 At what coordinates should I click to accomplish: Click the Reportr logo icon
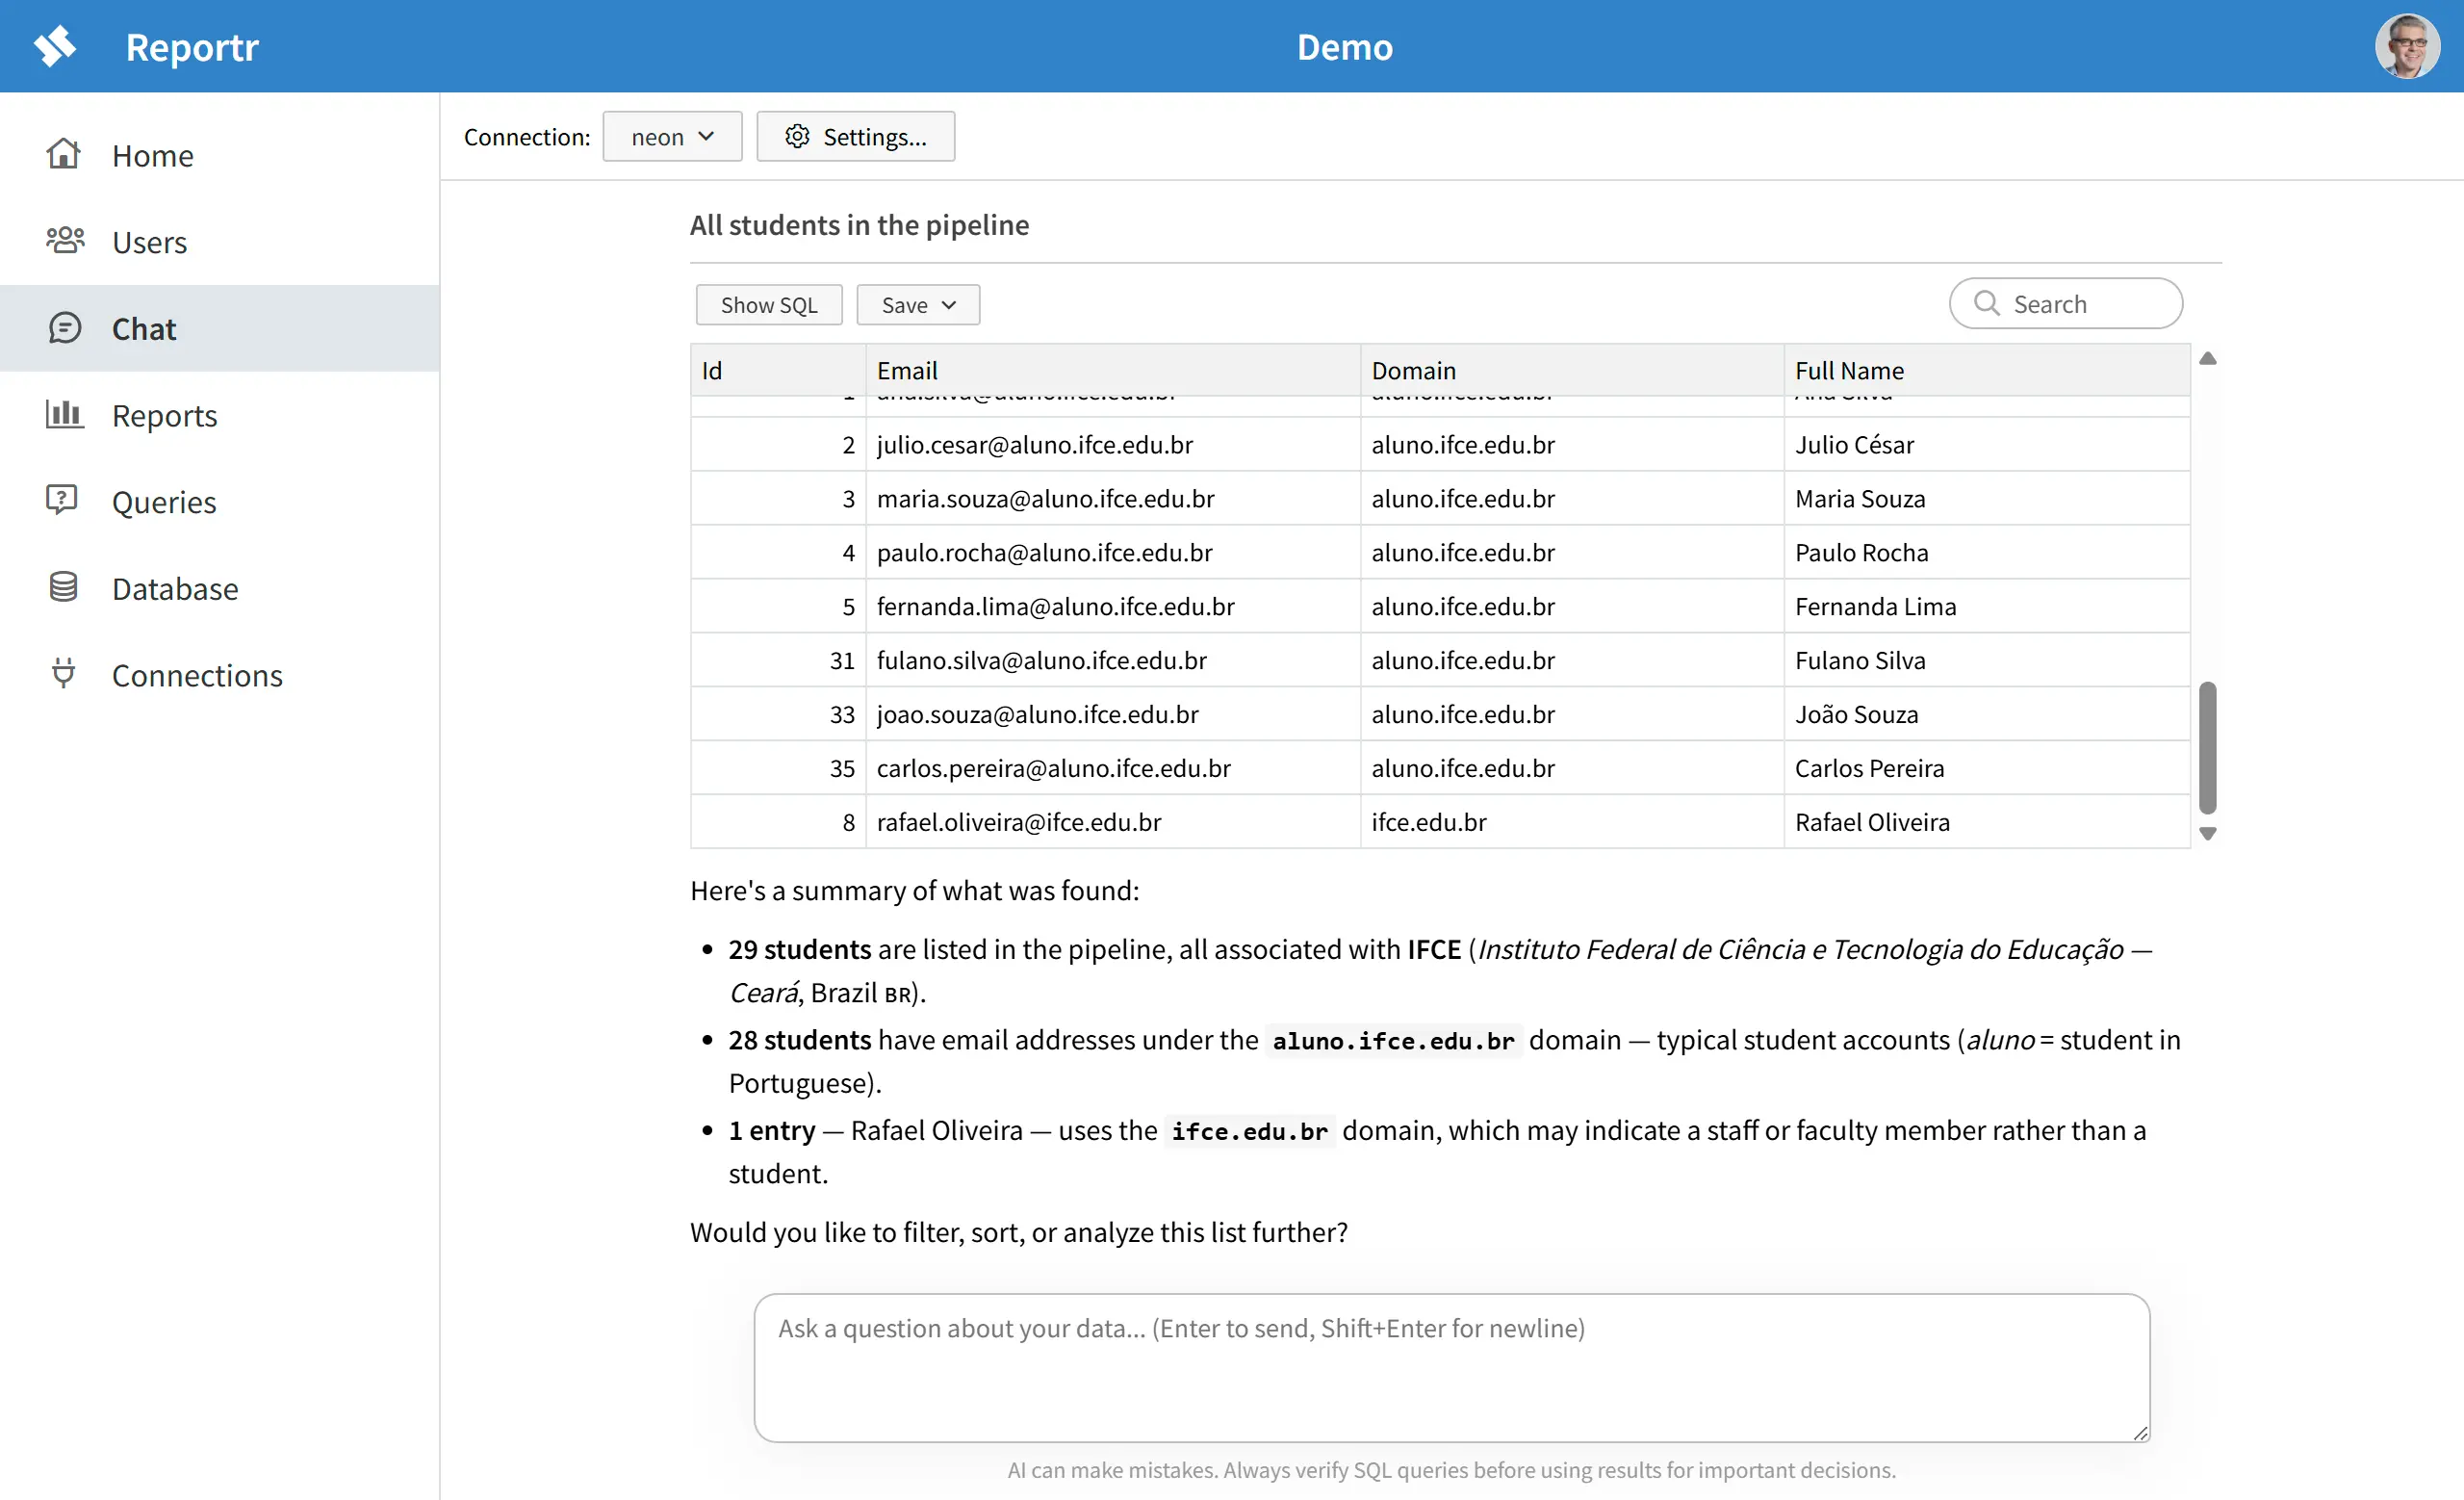[55, 46]
